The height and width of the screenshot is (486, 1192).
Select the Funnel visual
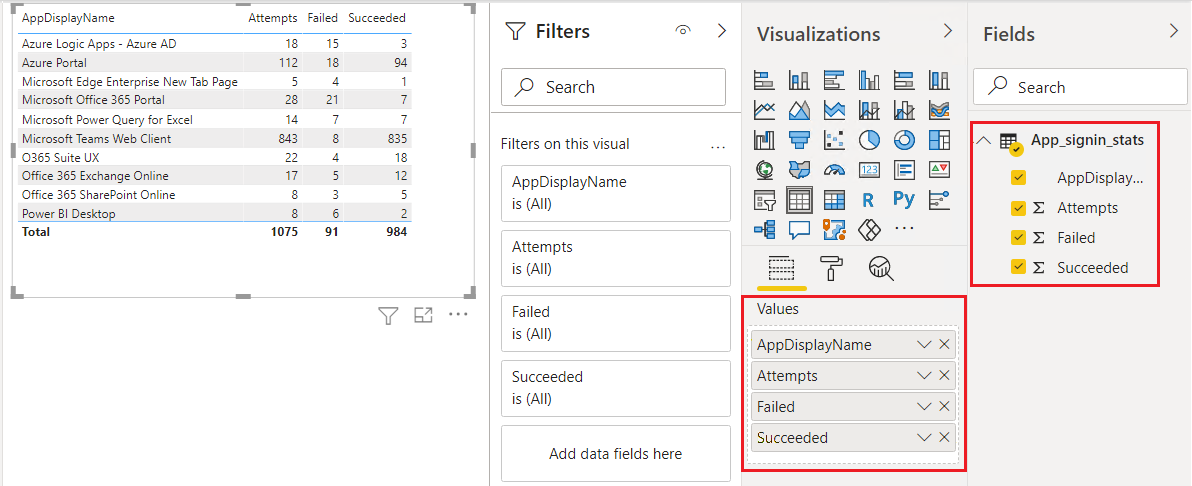point(799,140)
